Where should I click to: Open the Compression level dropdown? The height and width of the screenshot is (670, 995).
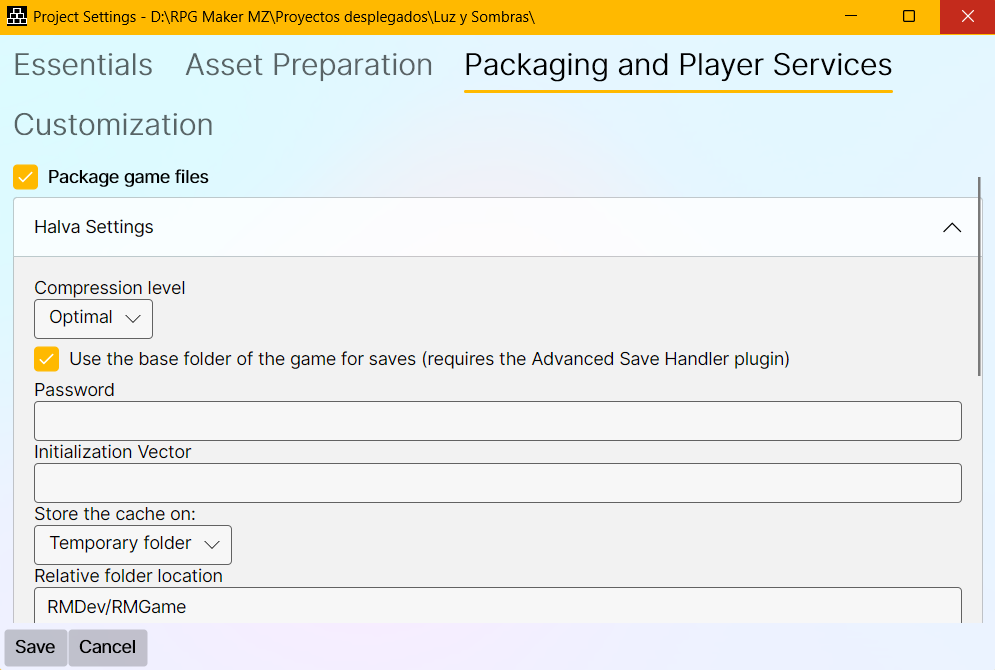93,318
